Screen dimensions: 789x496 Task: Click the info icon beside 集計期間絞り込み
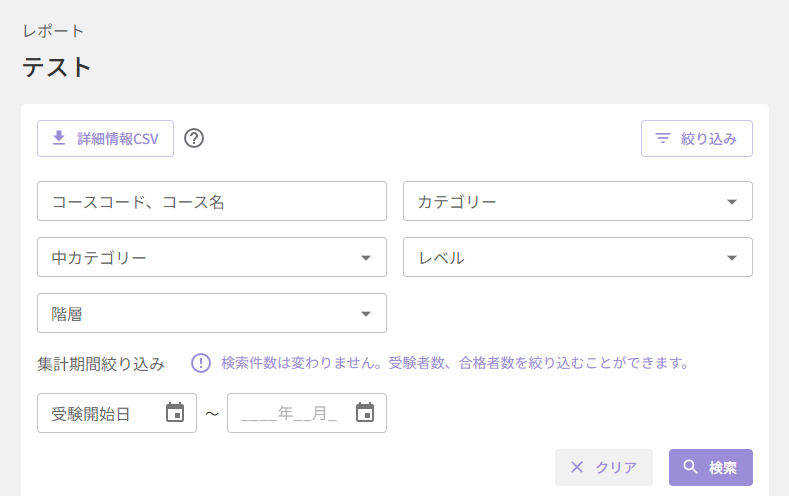(x=201, y=363)
